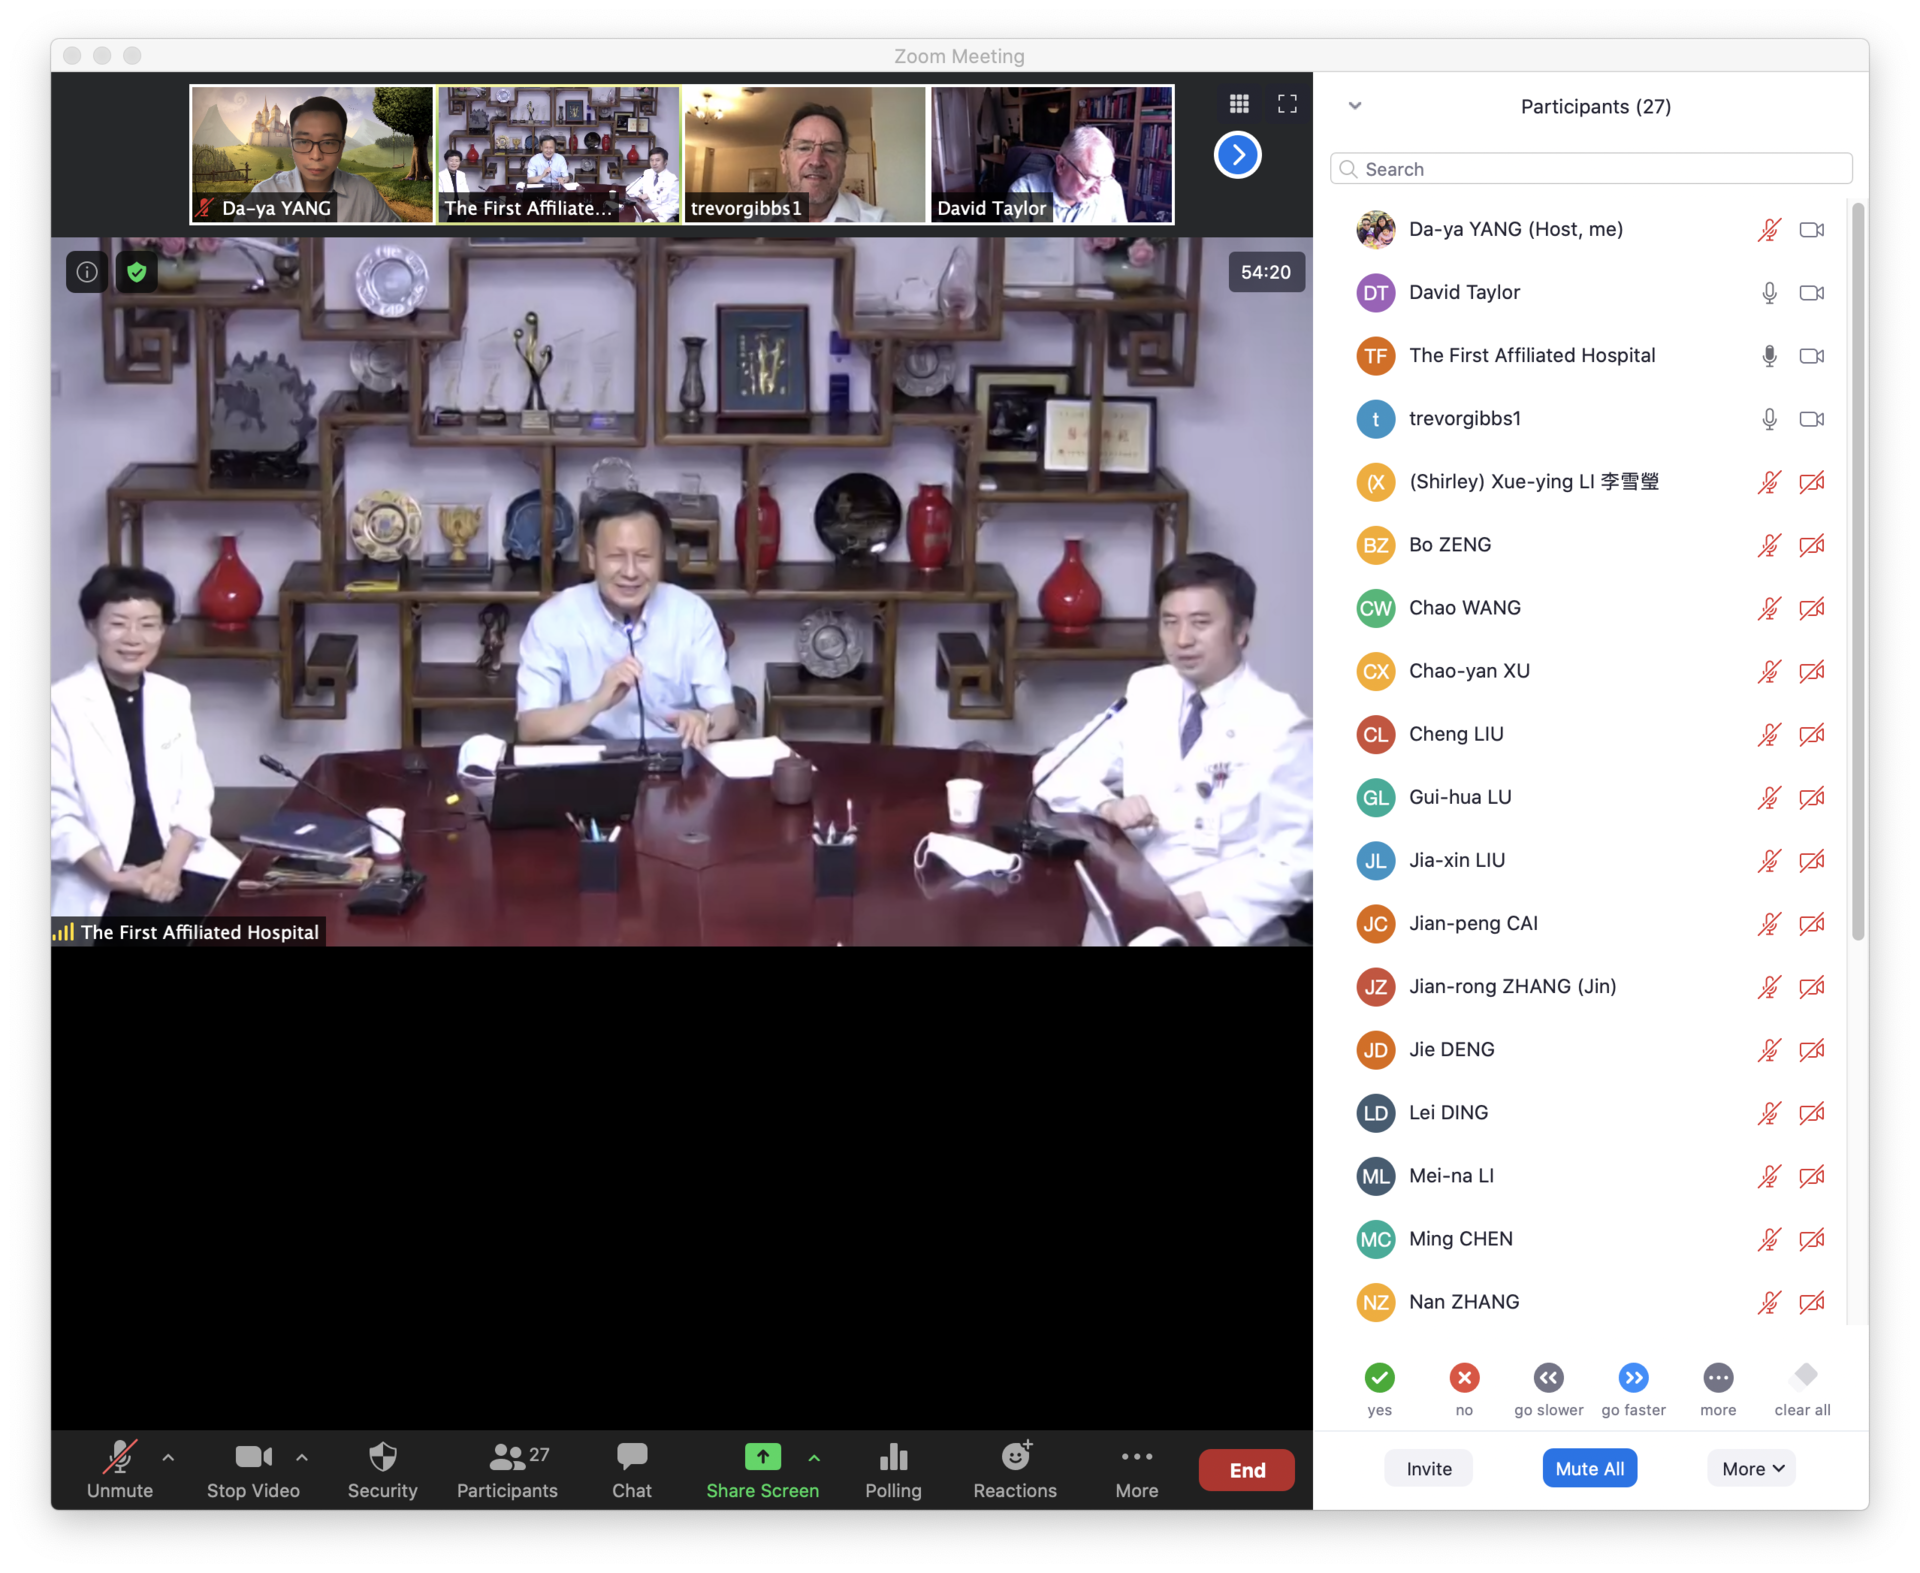Screen dimensions: 1920x1573
Task: Click into the participants Search field
Action: [x=1591, y=169]
